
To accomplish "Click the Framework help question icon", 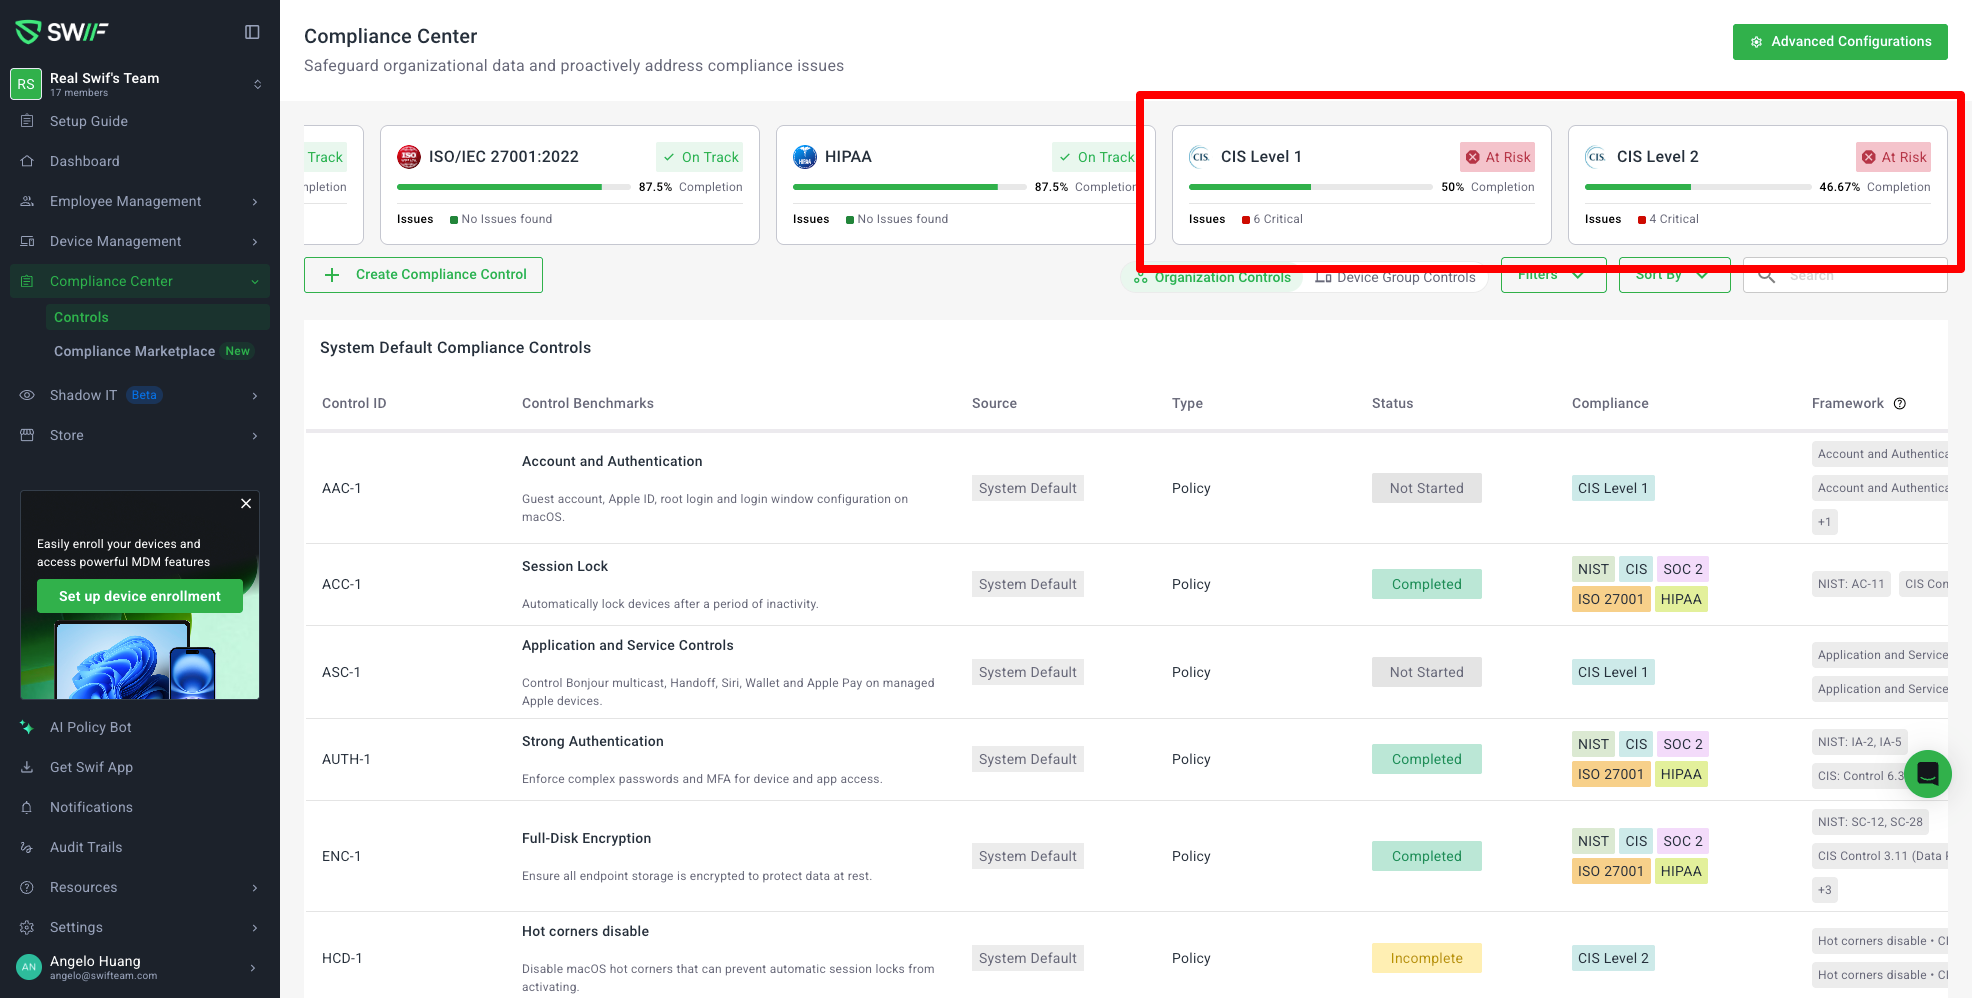I will tap(1900, 404).
